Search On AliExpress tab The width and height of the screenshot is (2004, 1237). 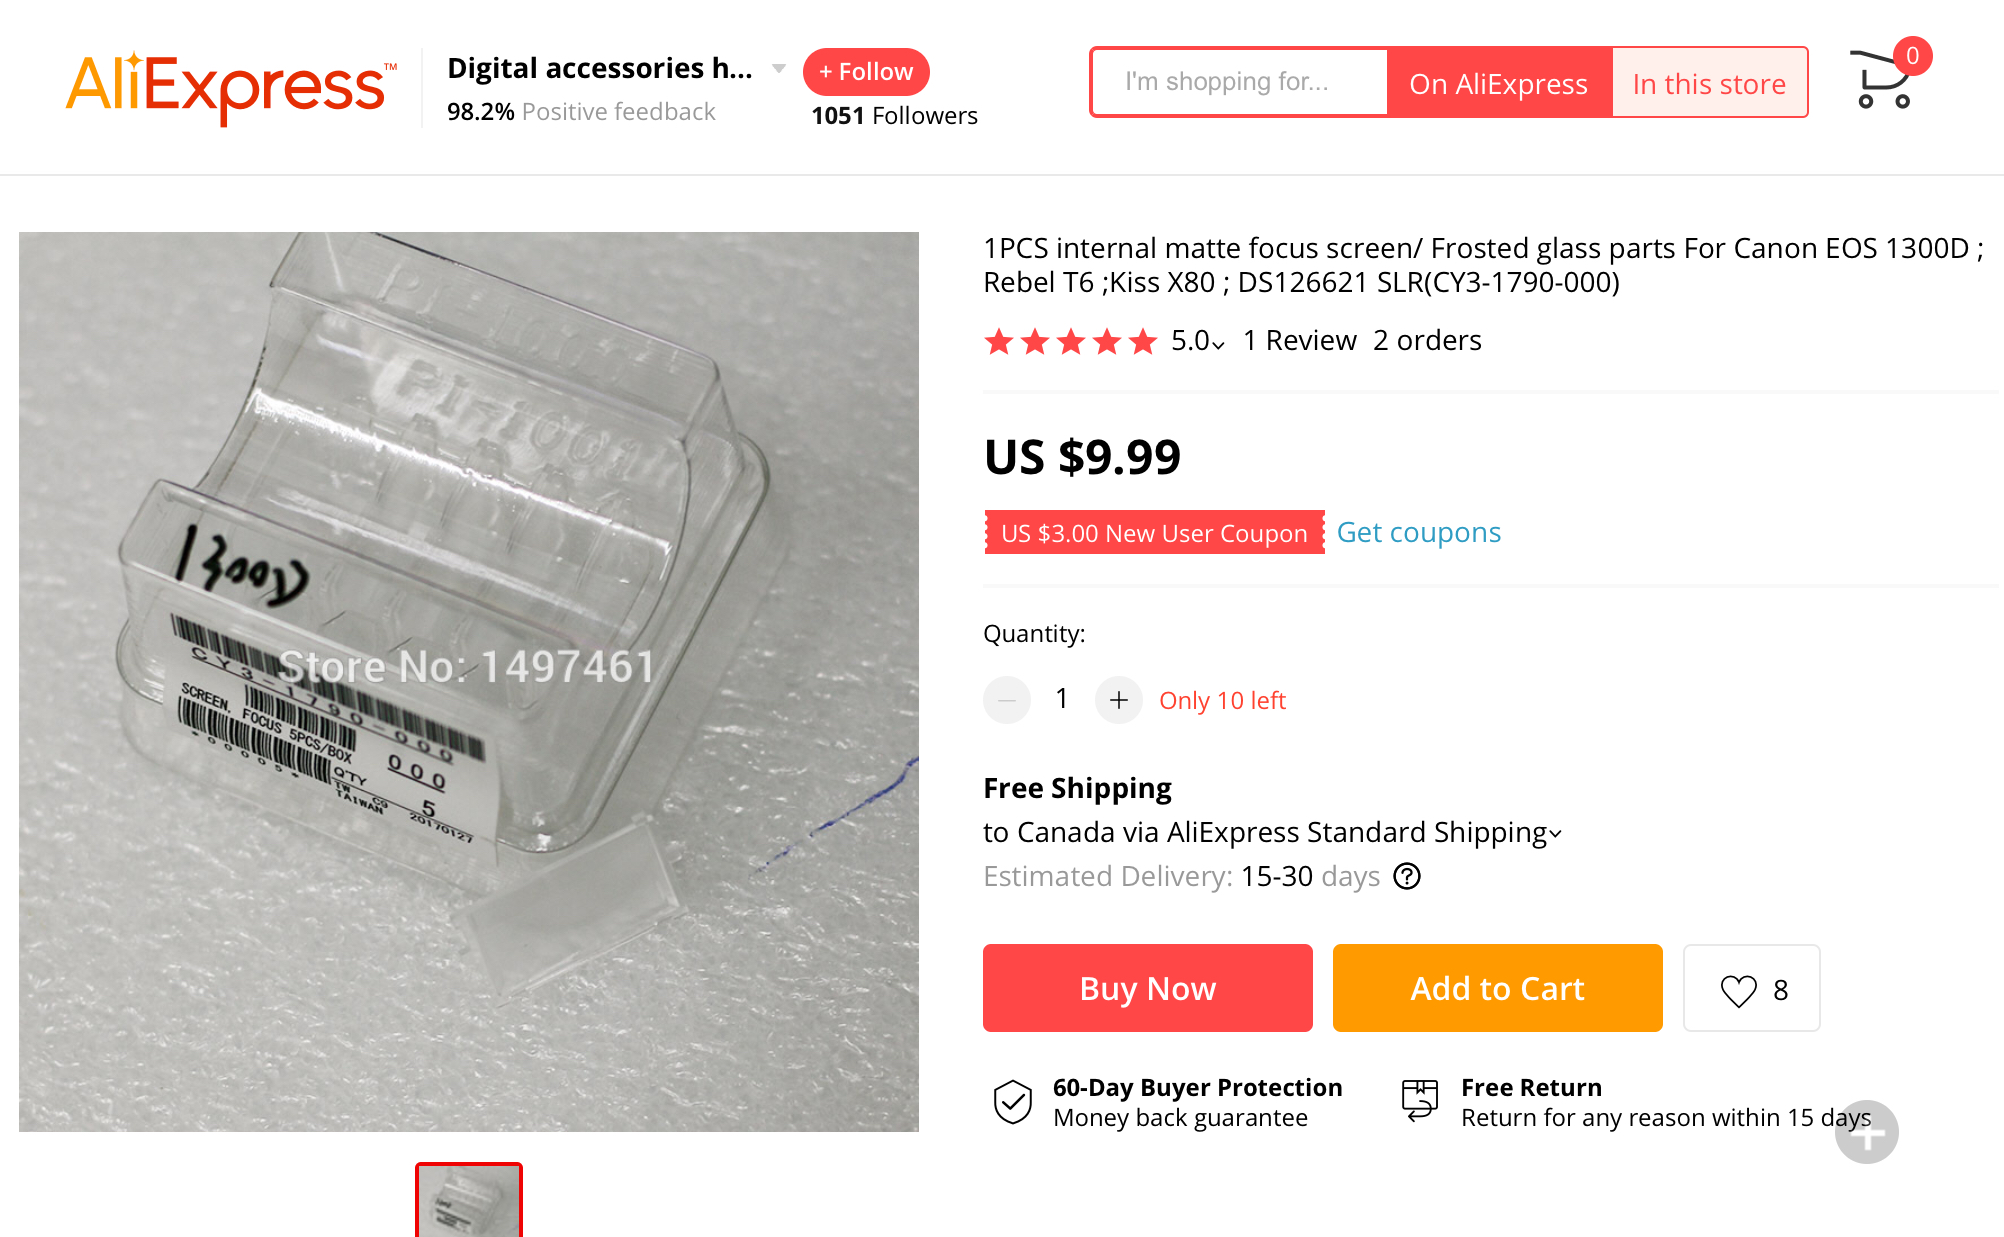[1498, 83]
